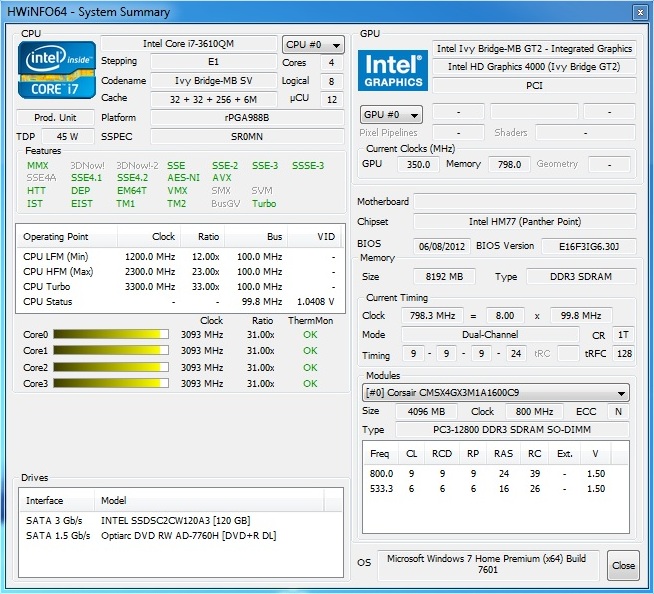Image resolution: width=654 pixels, height=594 pixels.
Task: Click the Model column header in Drives
Action: [209, 500]
